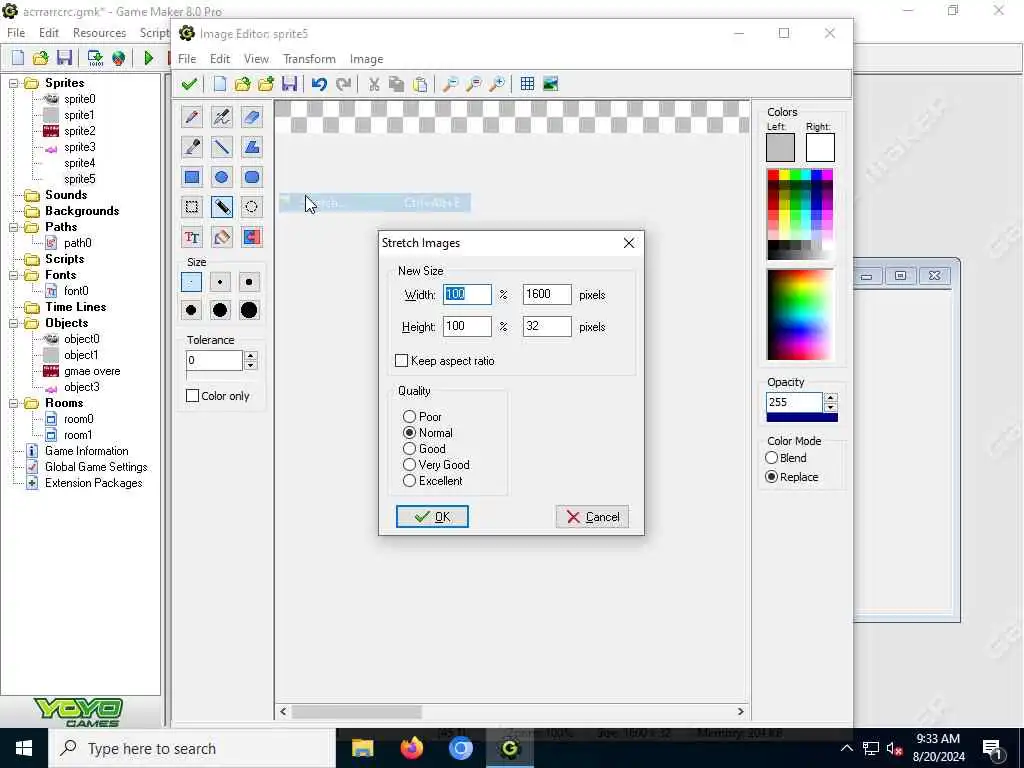Click the Width pixels field showing 1600
The image size is (1024, 768).
[547, 295]
